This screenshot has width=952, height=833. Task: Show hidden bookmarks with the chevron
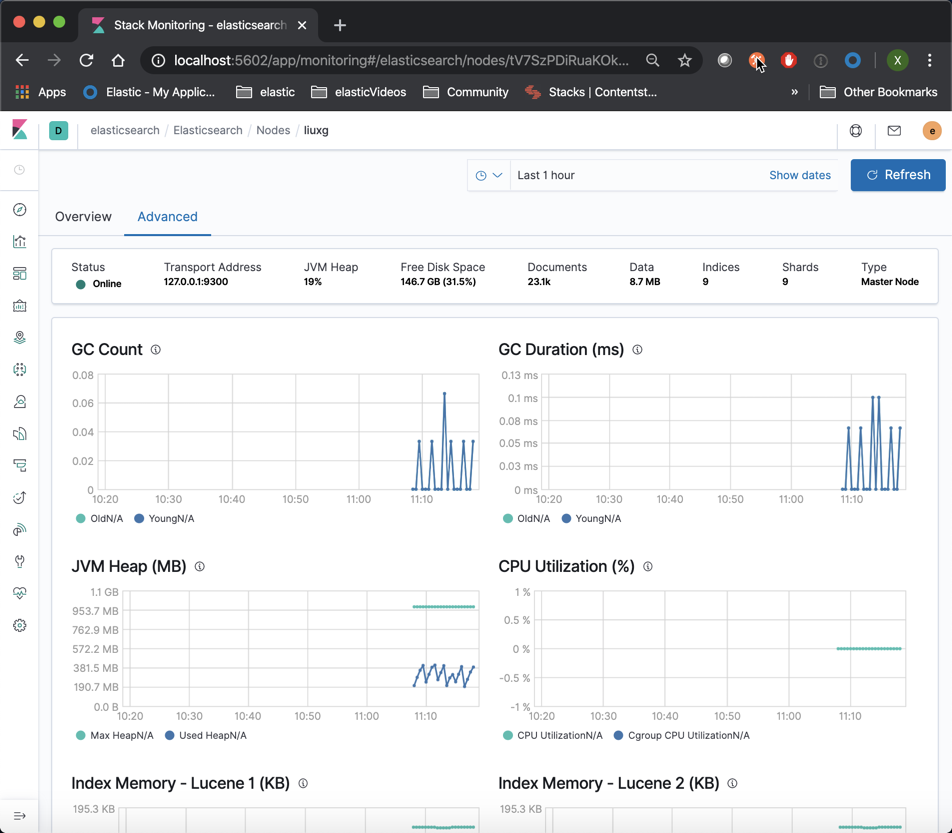(x=794, y=92)
